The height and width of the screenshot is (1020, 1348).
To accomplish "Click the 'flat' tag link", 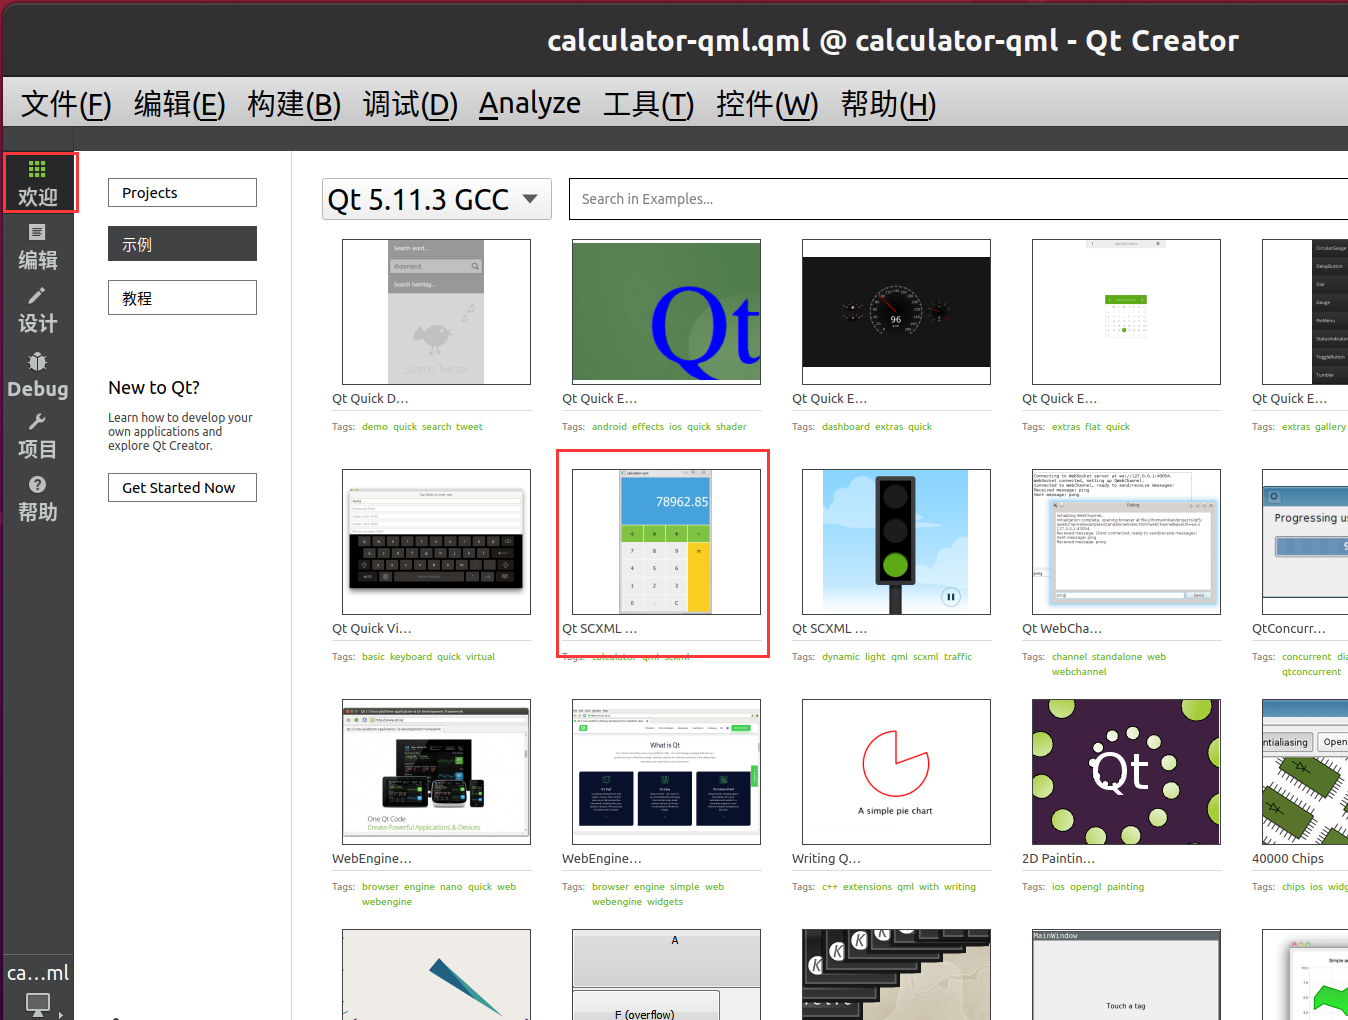I will click(x=1092, y=427).
